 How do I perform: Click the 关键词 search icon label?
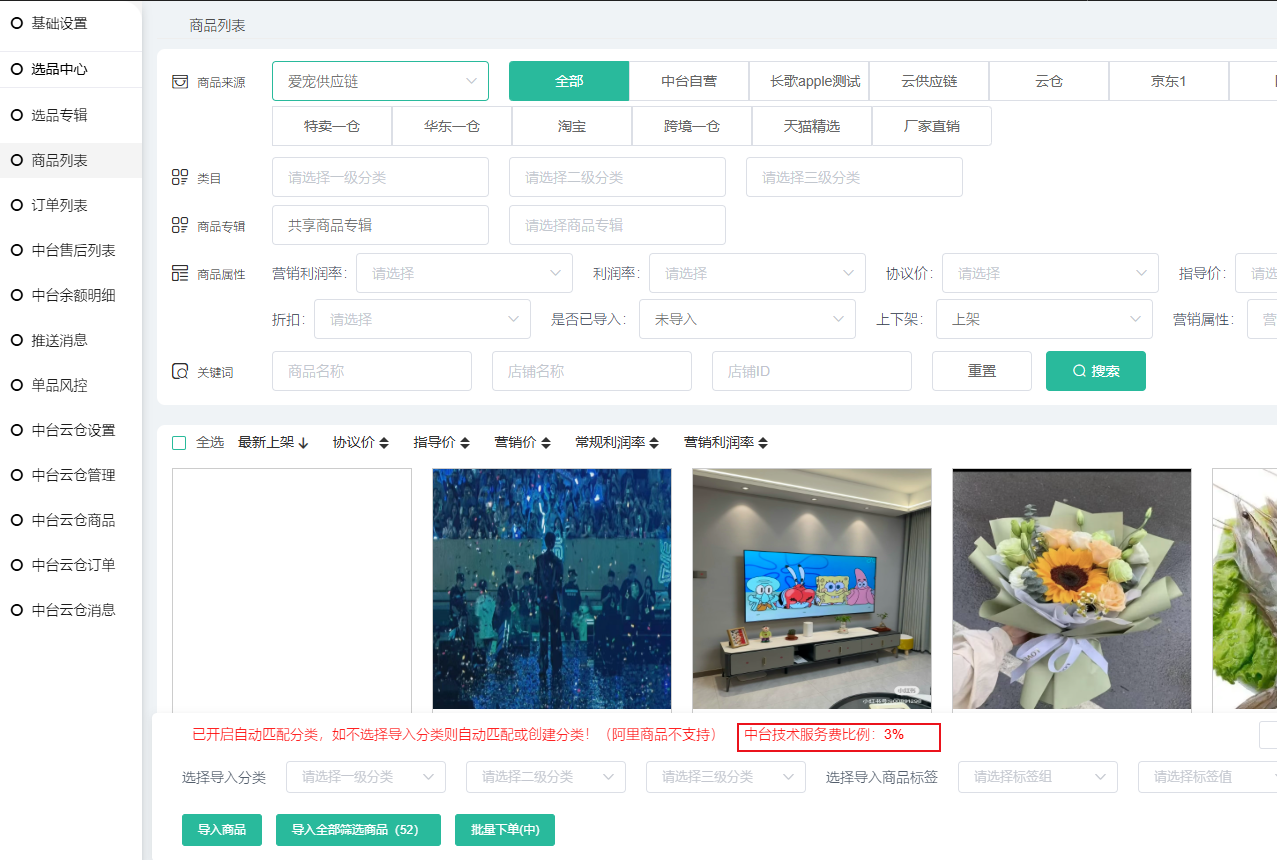tap(180, 371)
